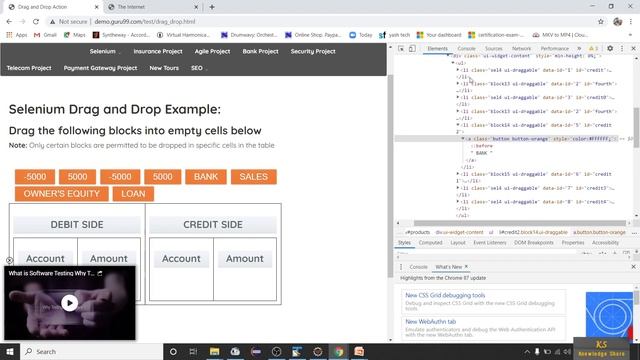
Task: Show more DevTools tabs with the double chevron
Action: point(579,48)
